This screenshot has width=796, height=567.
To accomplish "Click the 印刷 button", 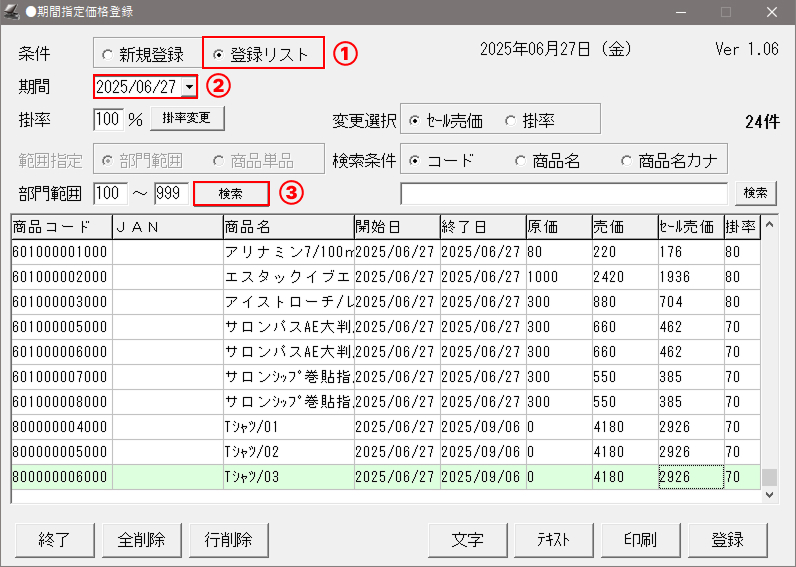I will pyautogui.click(x=640, y=540).
